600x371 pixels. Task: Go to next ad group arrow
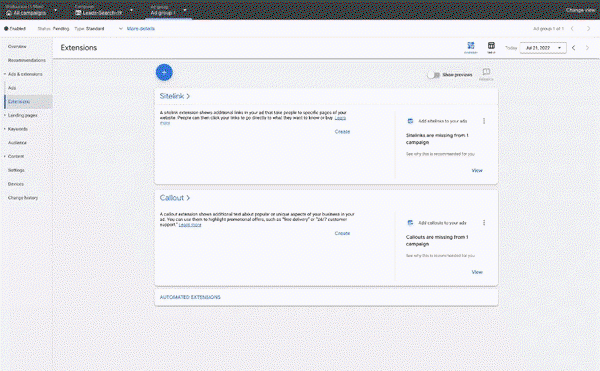pyautogui.click(x=588, y=29)
